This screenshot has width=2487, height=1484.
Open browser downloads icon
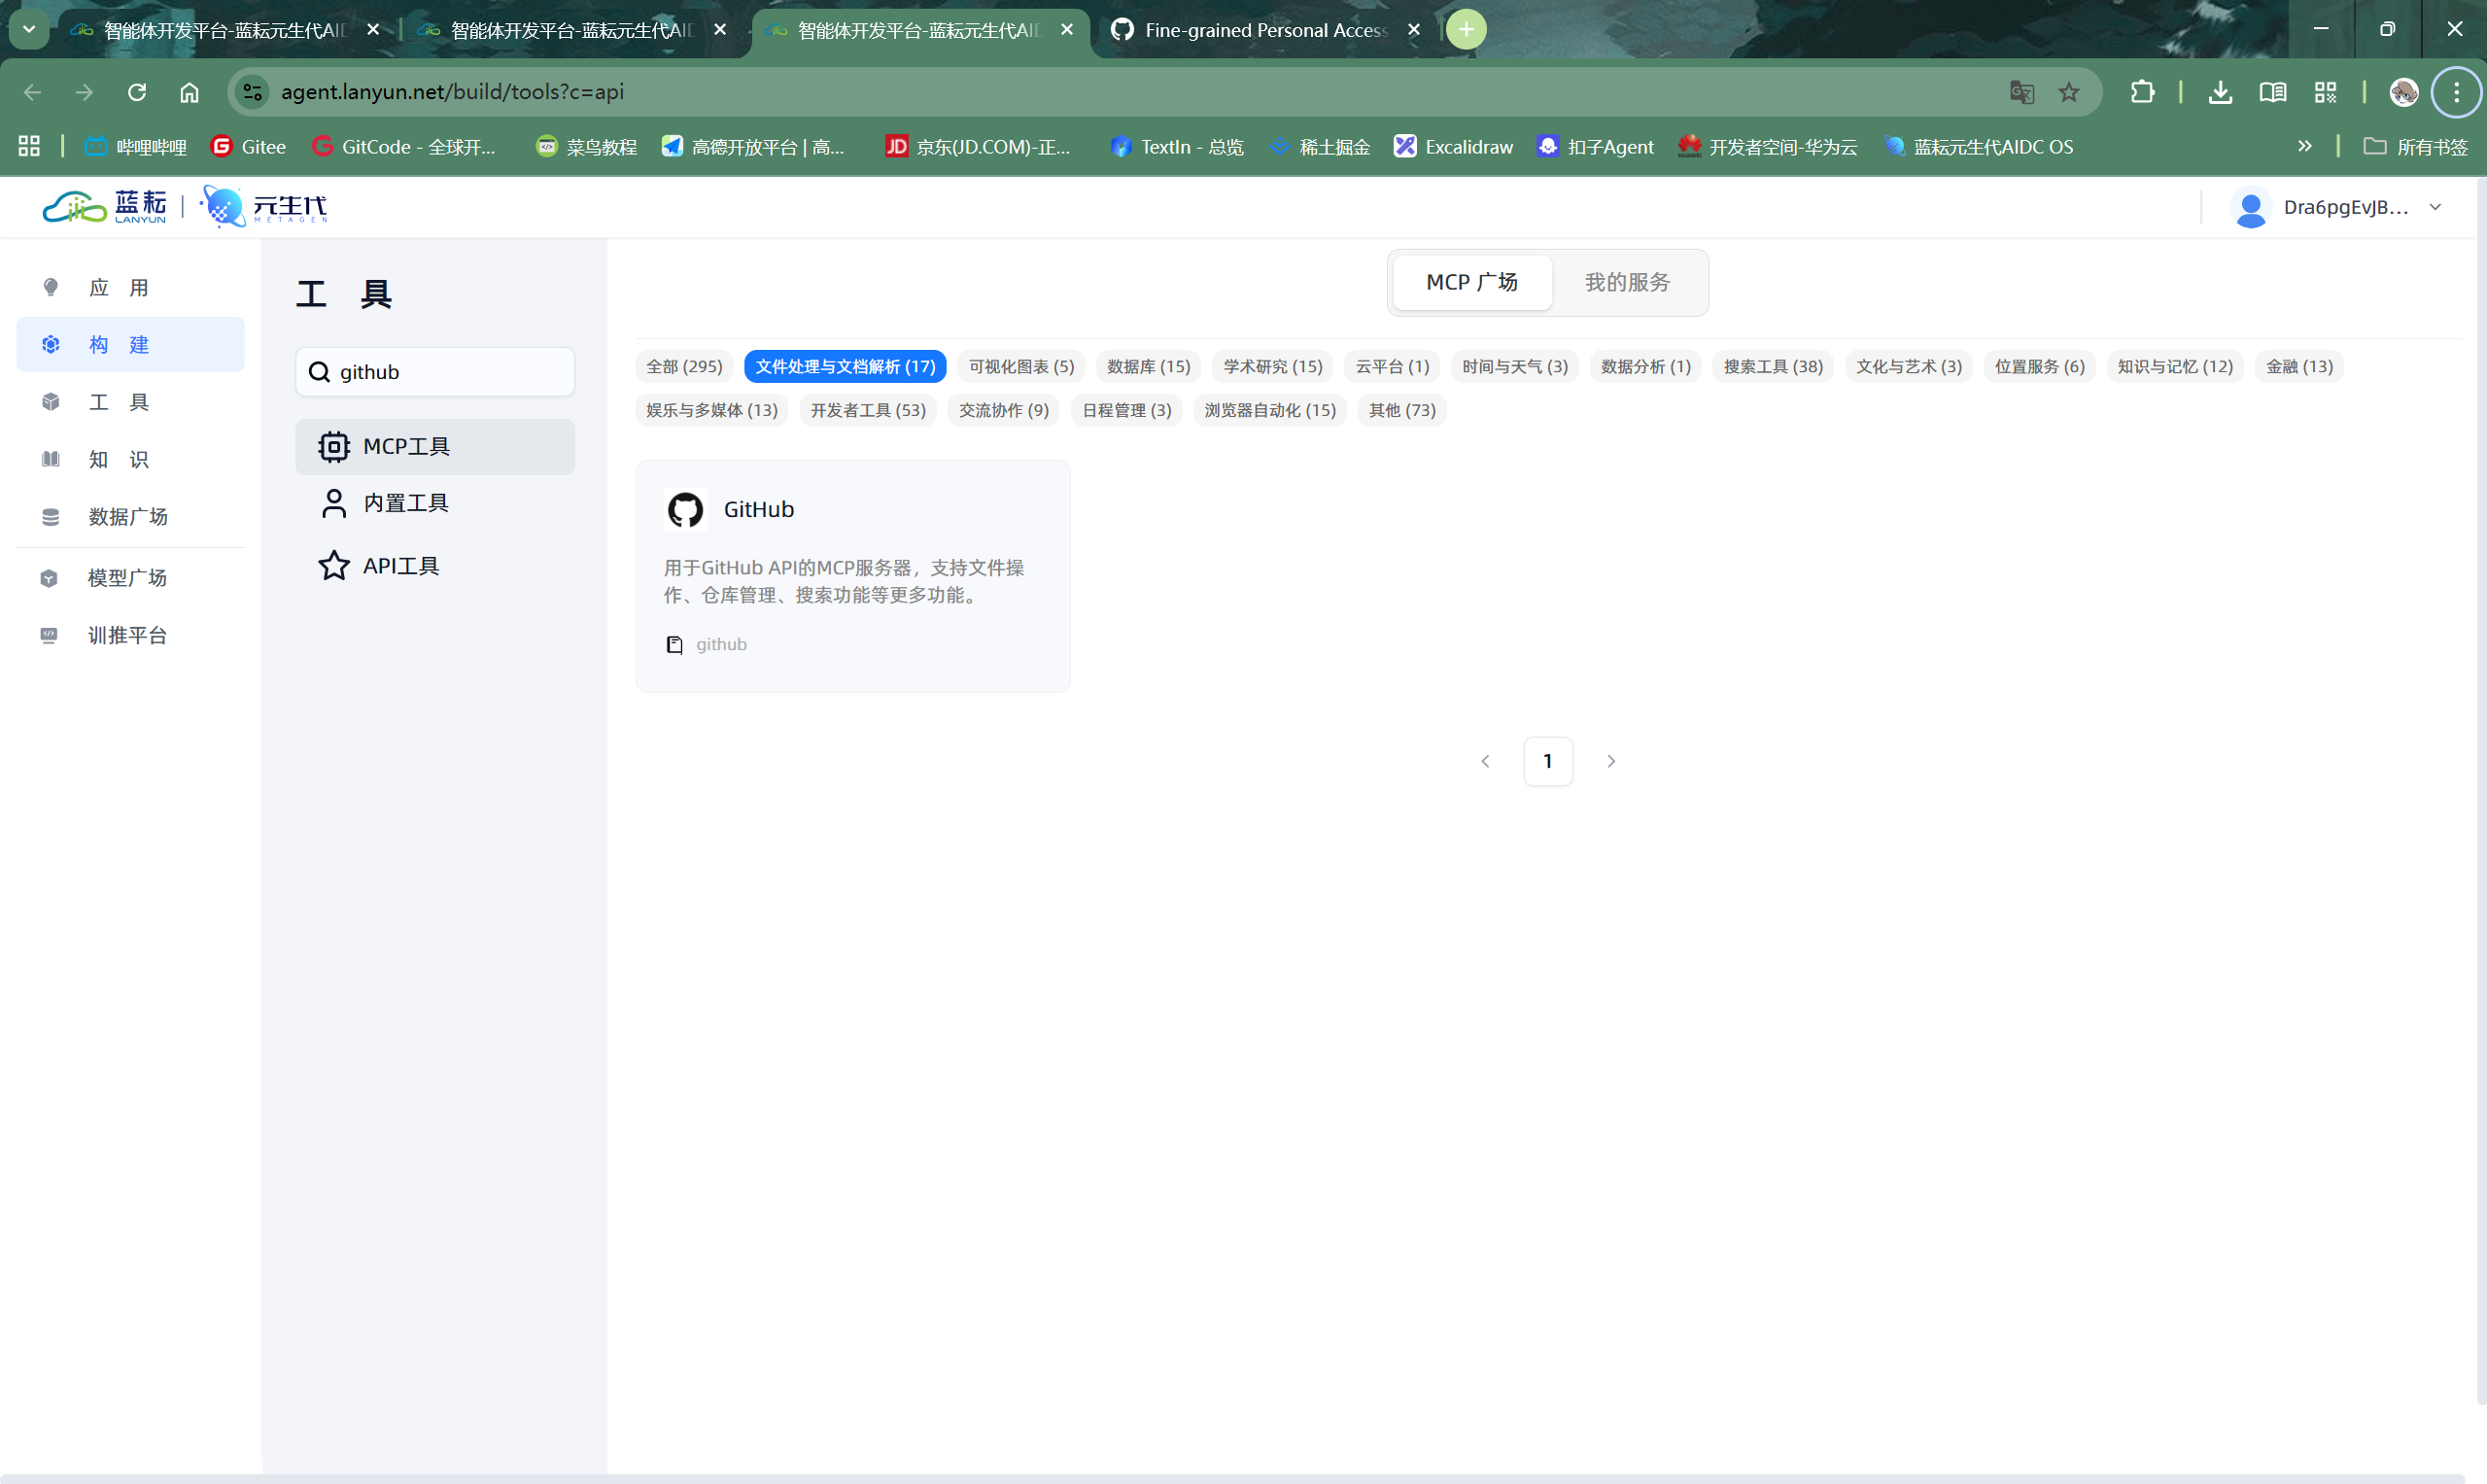2219,92
